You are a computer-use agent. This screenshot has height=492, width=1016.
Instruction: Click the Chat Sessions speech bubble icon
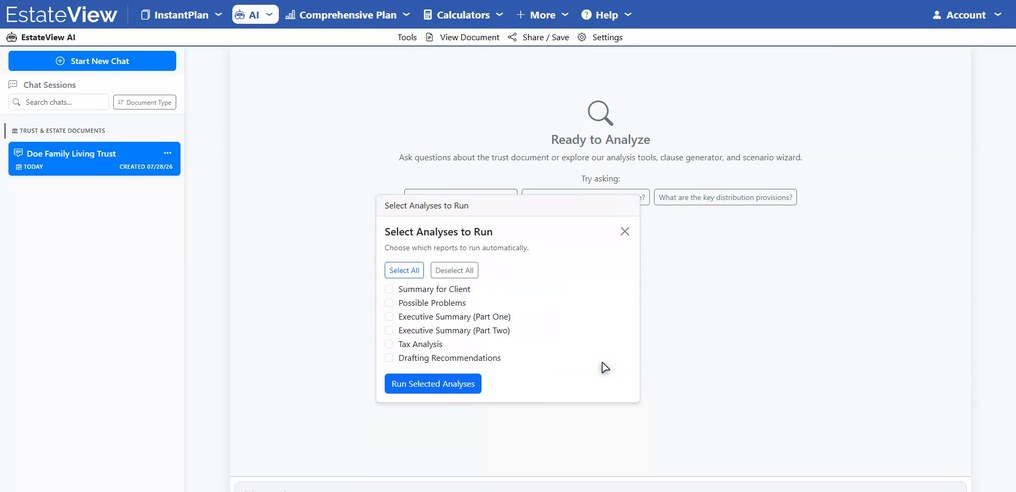click(x=13, y=85)
